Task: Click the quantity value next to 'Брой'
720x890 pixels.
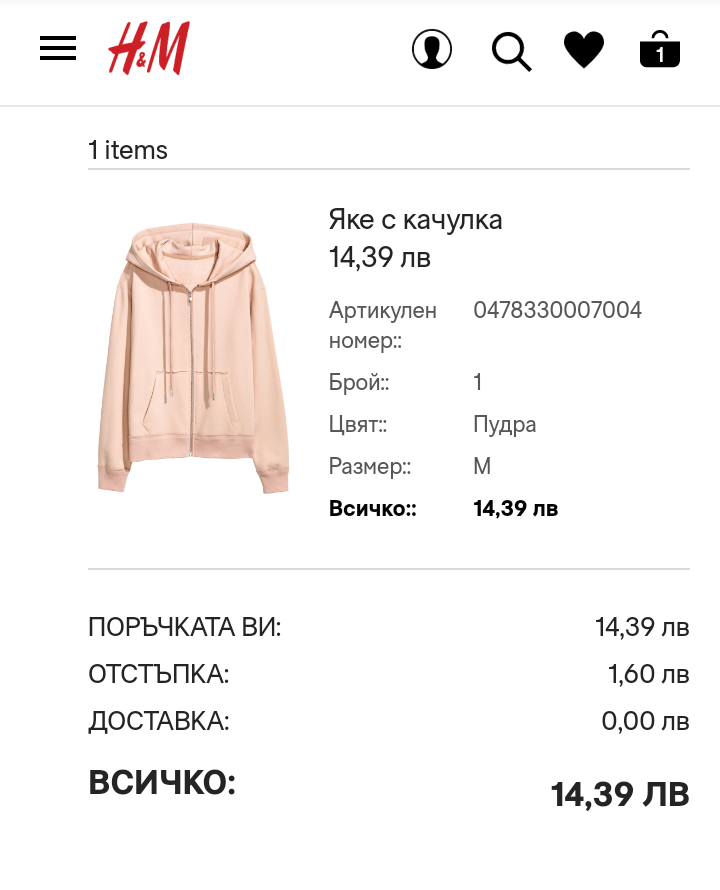Action: tap(478, 382)
